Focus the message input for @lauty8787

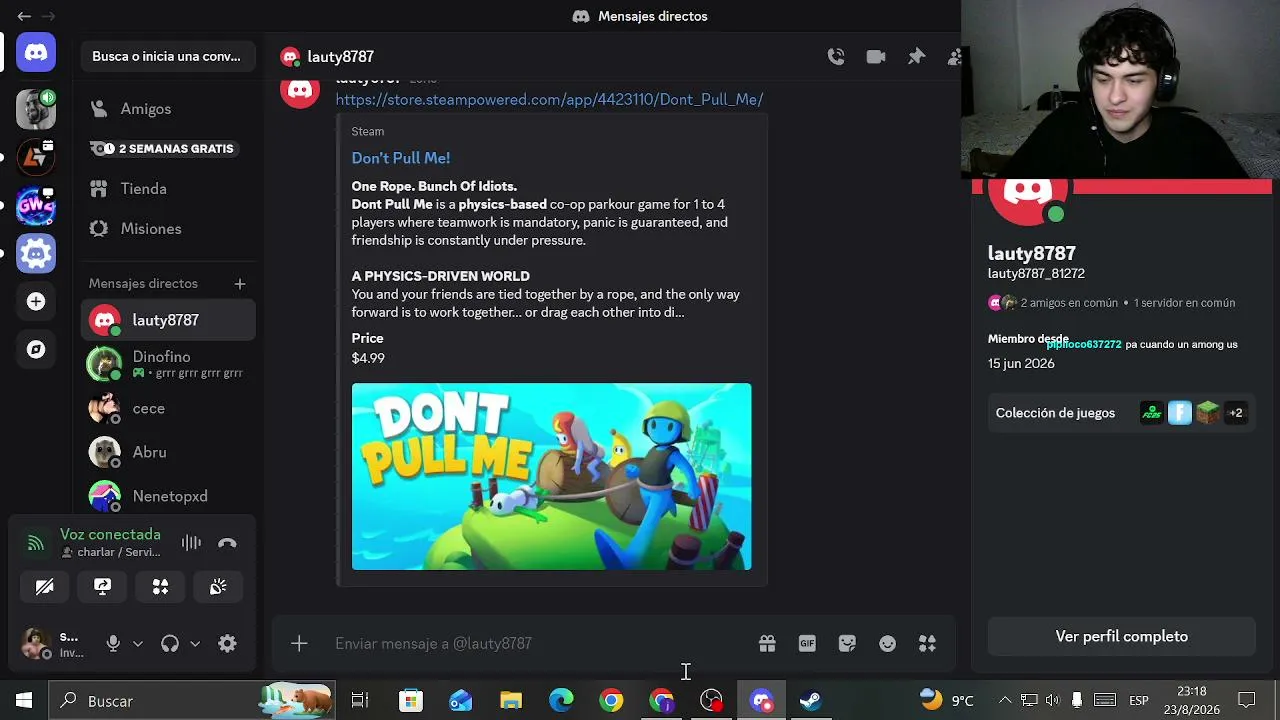pyautogui.click(x=540, y=644)
